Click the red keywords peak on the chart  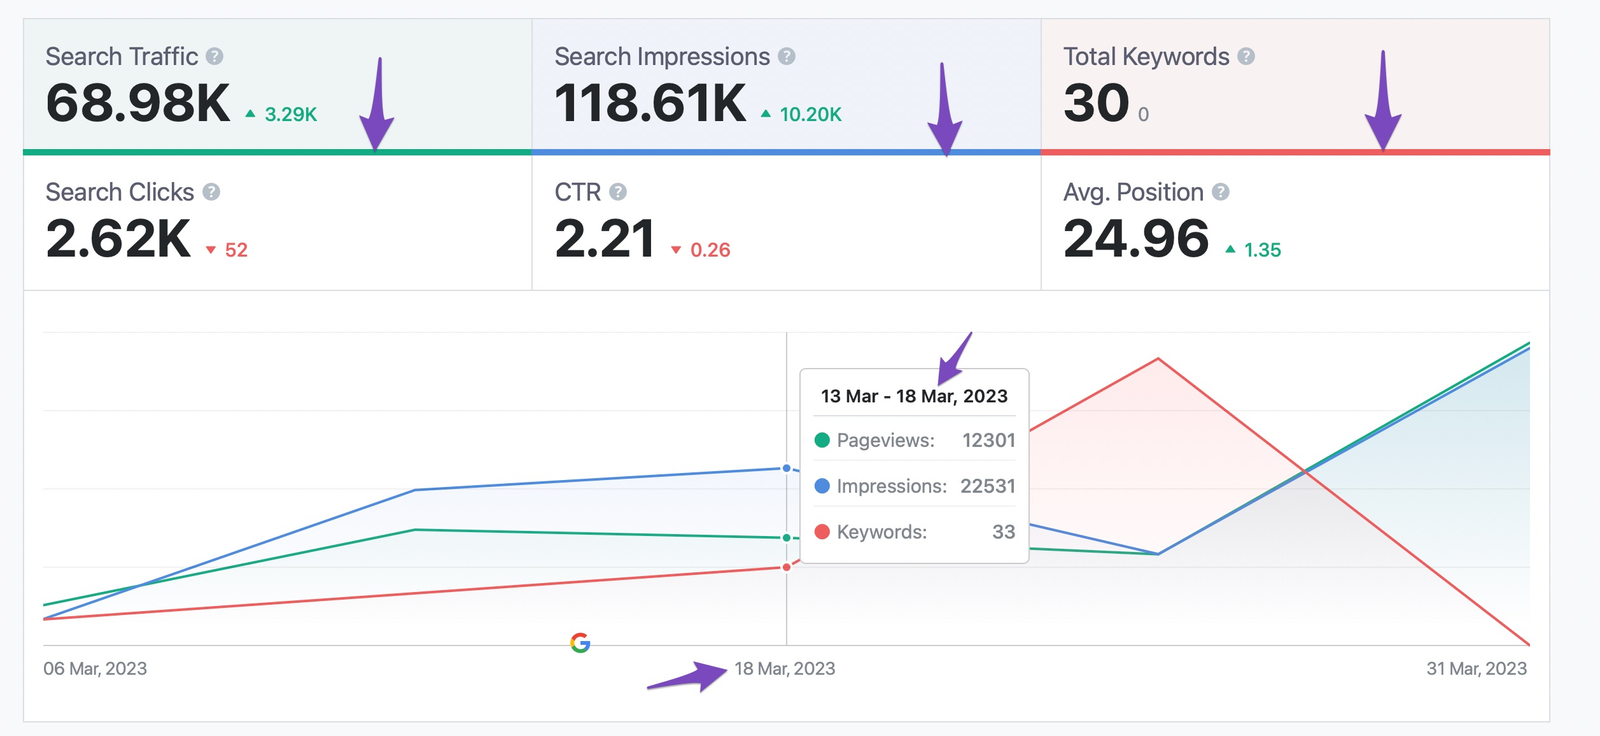click(1158, 358)
